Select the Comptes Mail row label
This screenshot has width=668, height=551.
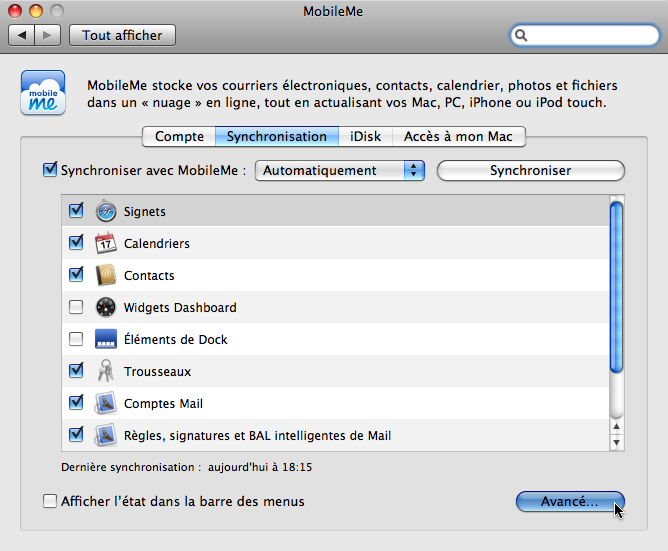[163, 404]
